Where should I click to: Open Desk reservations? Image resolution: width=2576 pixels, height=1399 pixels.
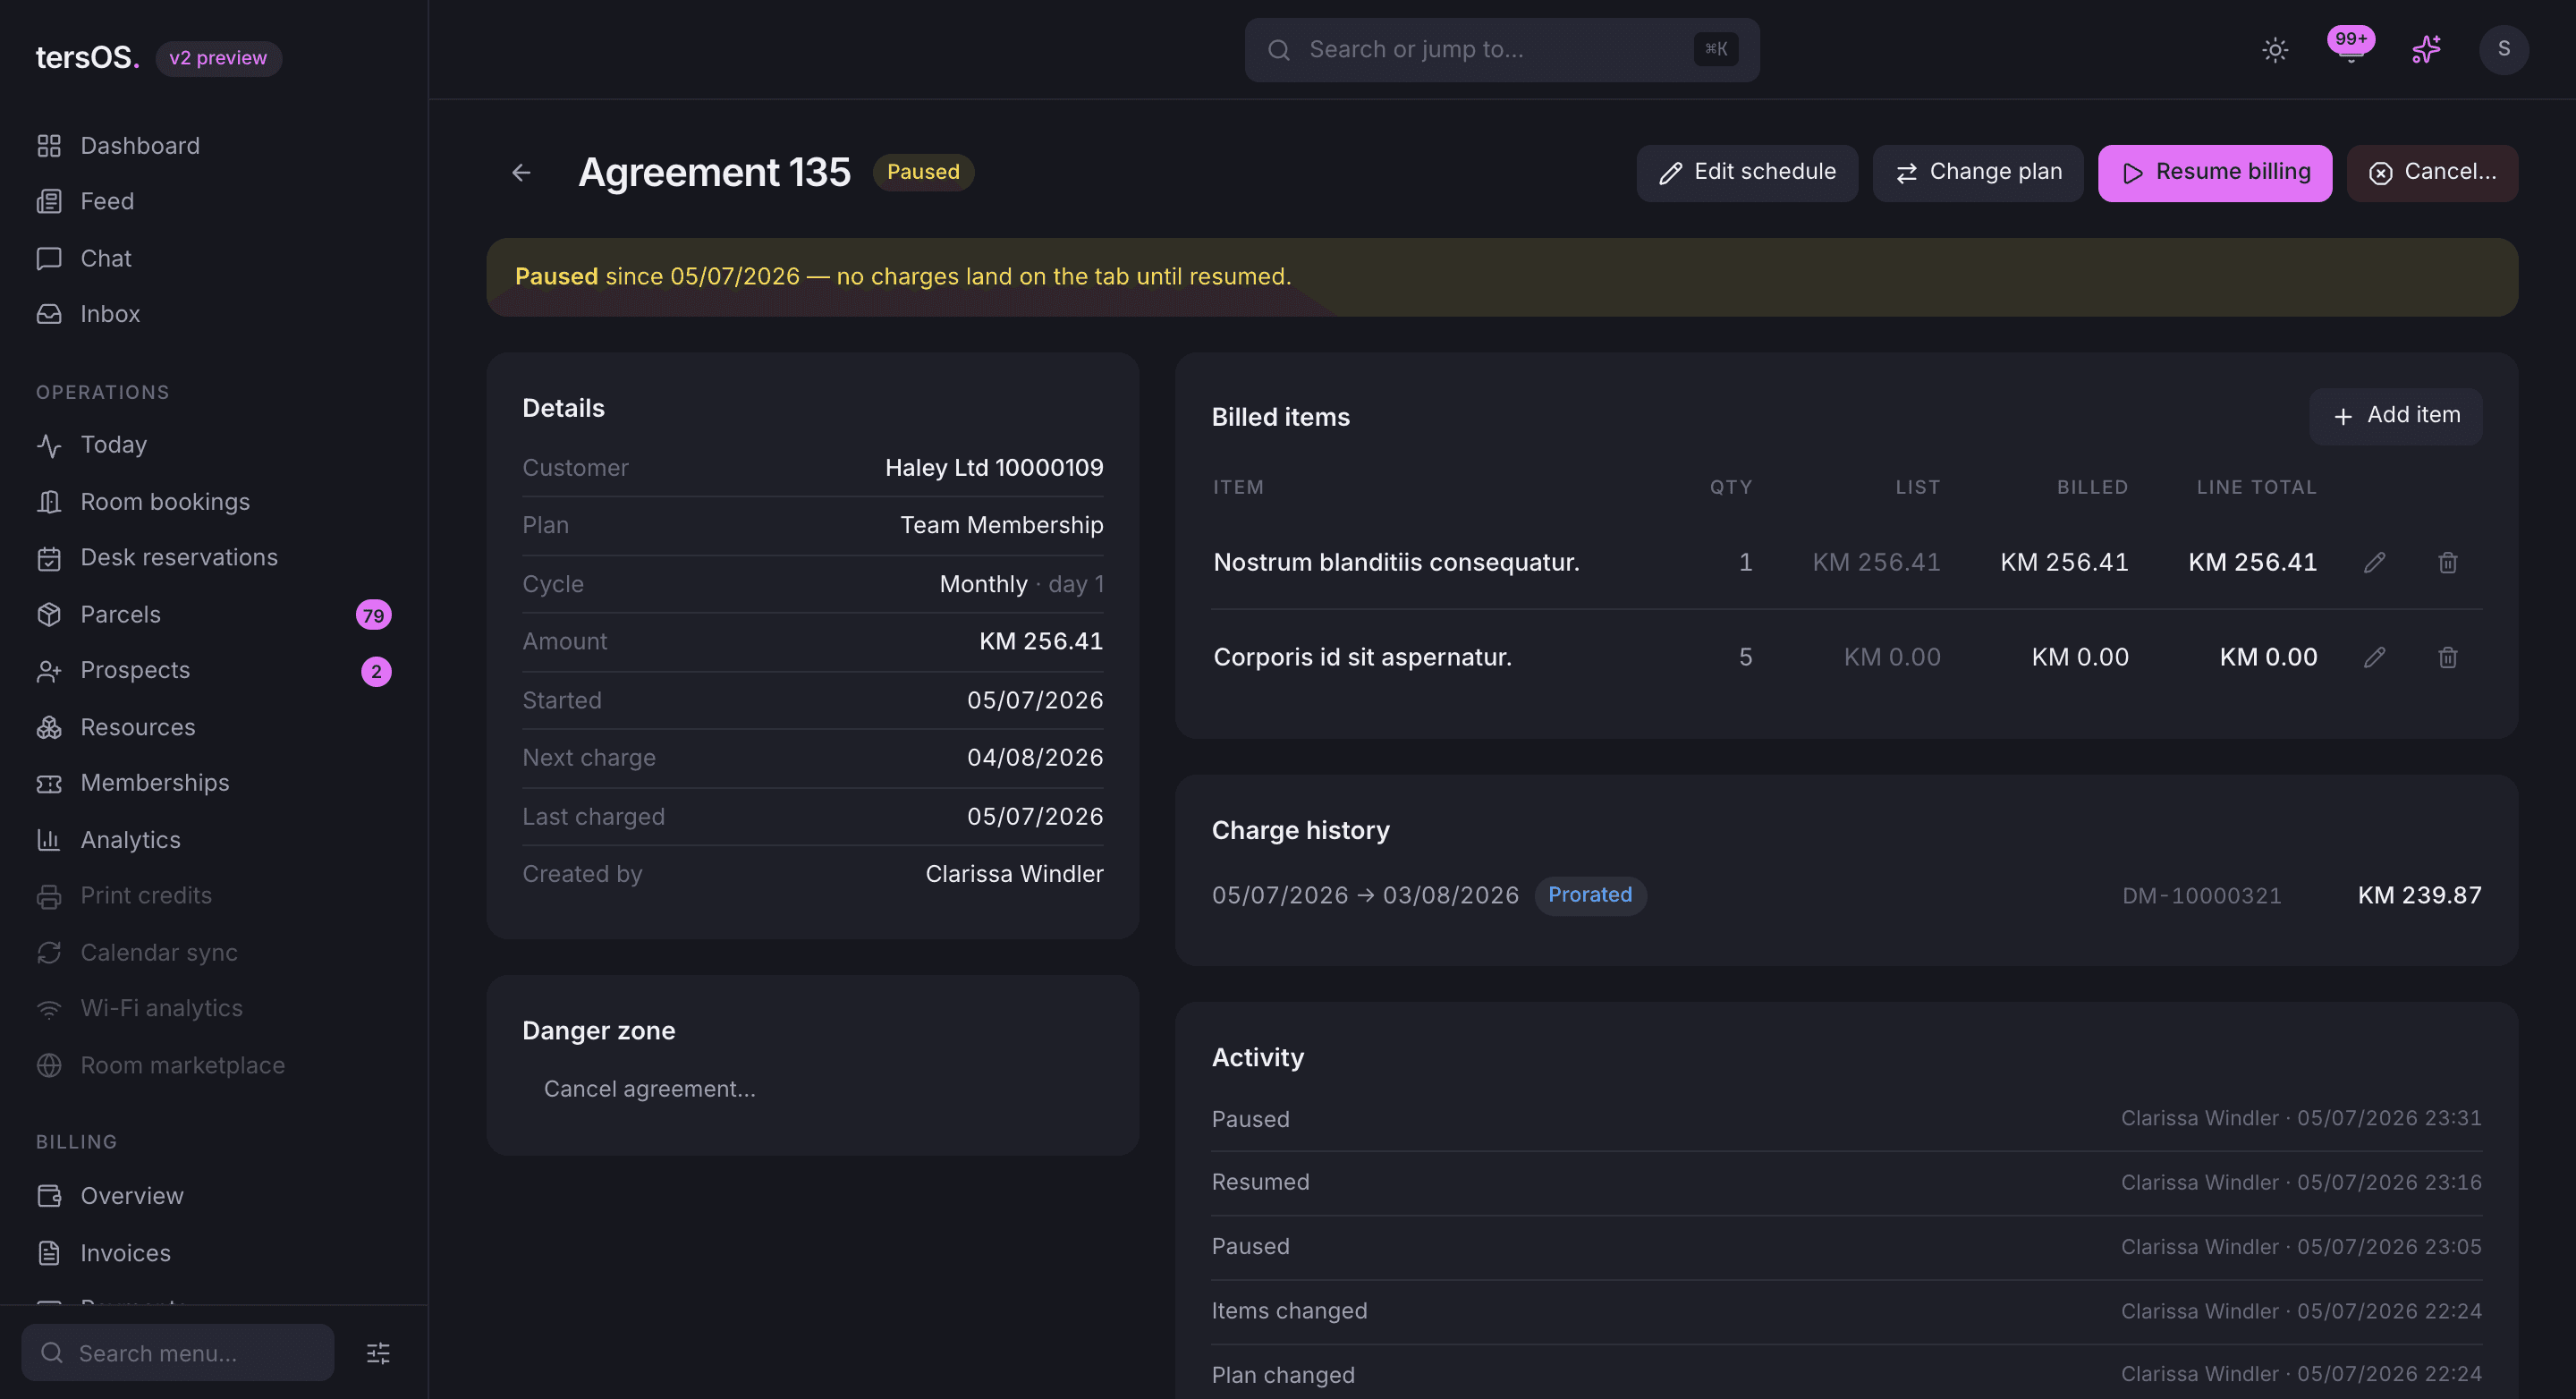coord(214,558)
